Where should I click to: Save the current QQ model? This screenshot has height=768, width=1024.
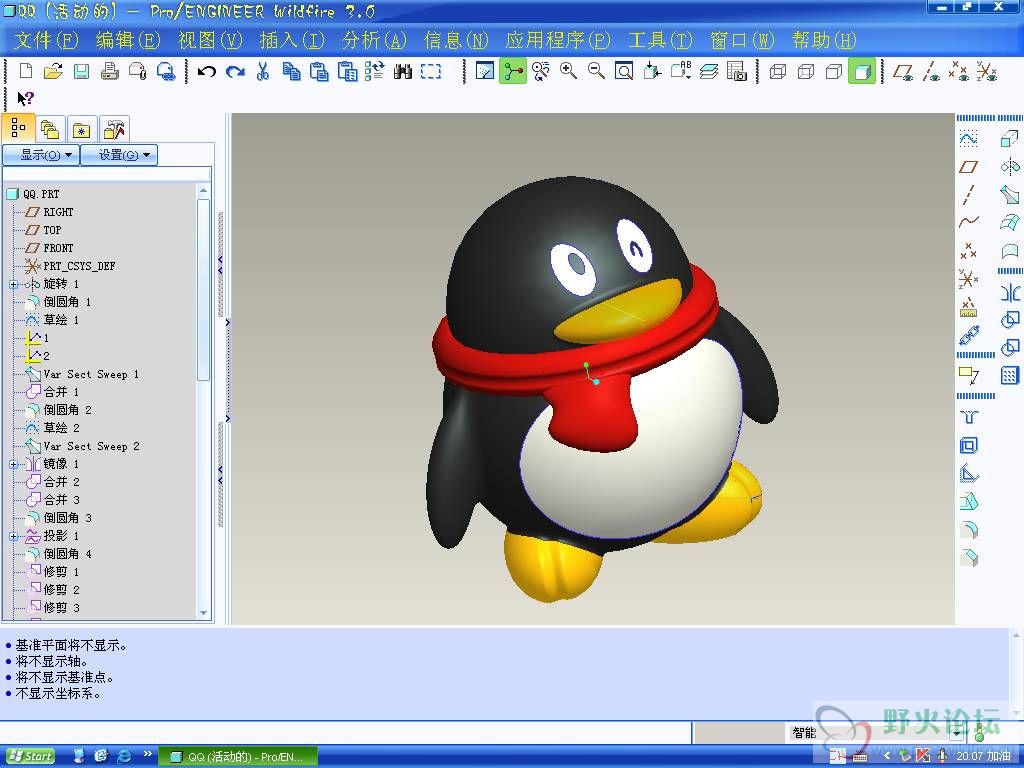coord(81,71)
